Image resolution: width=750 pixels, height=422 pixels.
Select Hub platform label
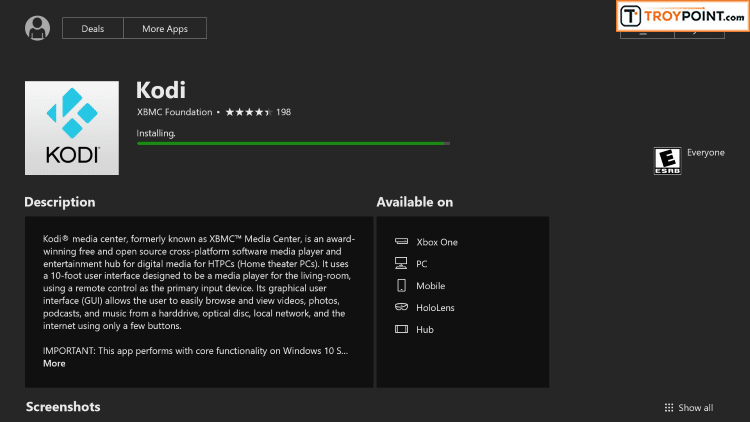(x=425, y=330)
